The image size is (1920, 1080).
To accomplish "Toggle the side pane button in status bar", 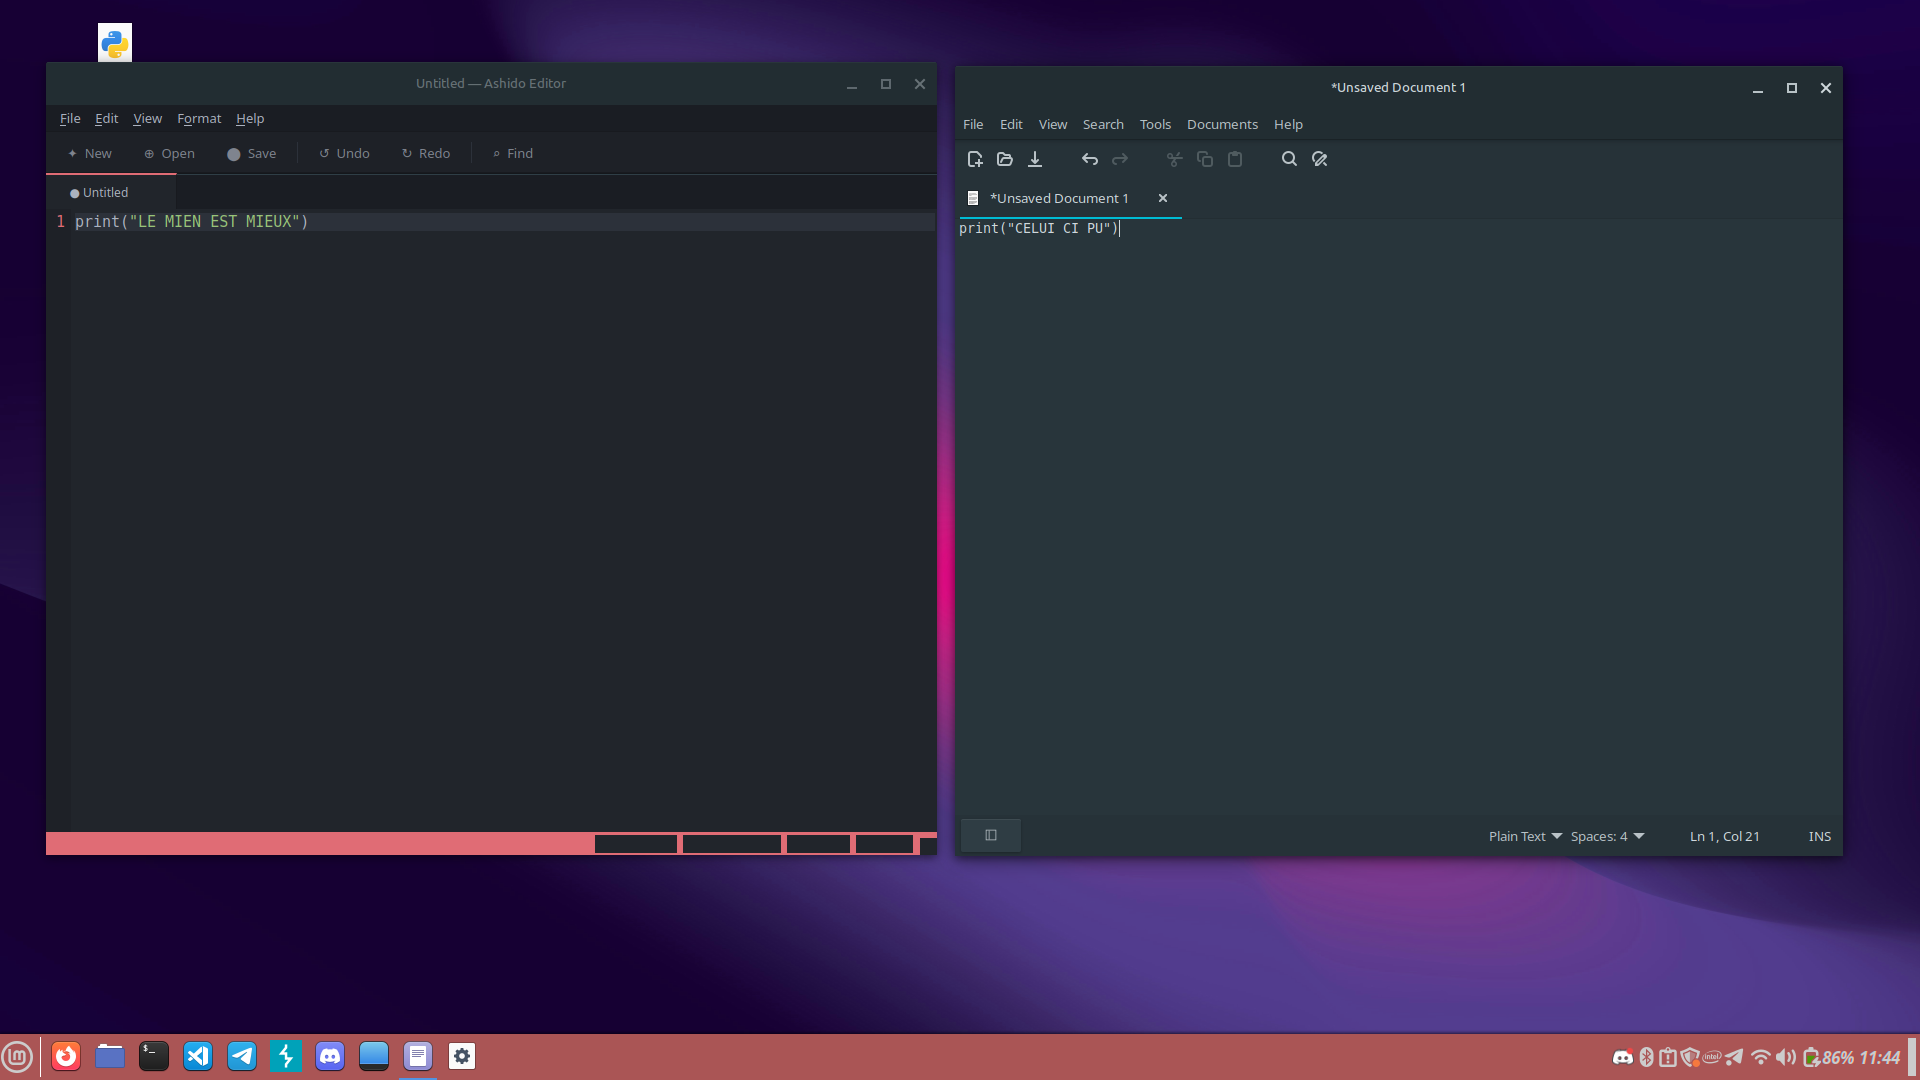I will (x=991, y=835).
